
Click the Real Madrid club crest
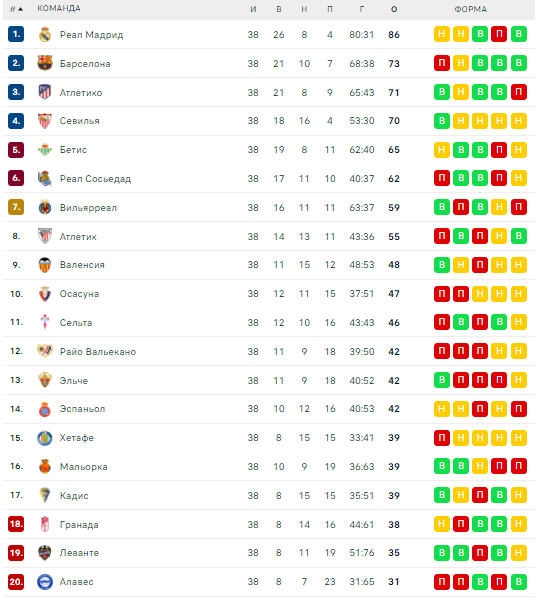pyautogui.click(x=45, y=34)
